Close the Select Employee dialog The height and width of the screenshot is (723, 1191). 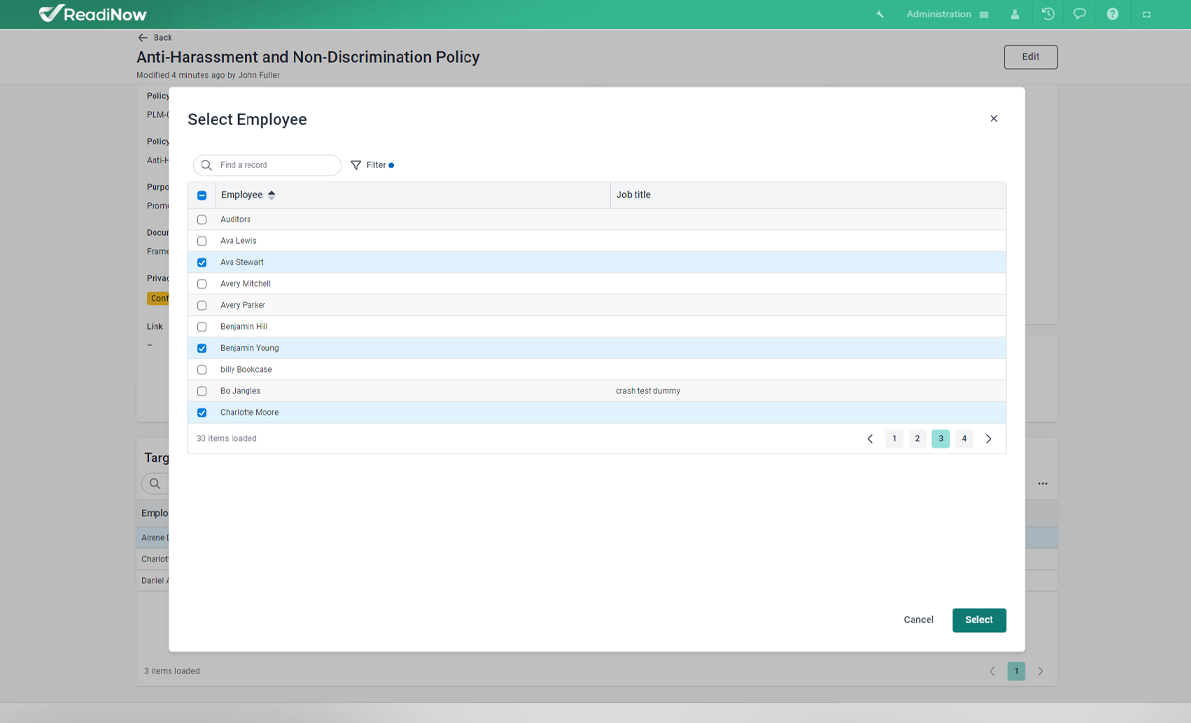(994, 119)
